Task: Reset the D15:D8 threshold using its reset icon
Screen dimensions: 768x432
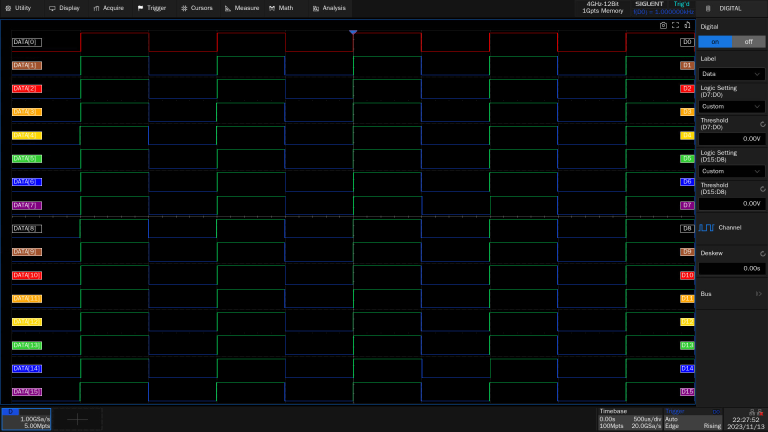Action: (762, 188)
